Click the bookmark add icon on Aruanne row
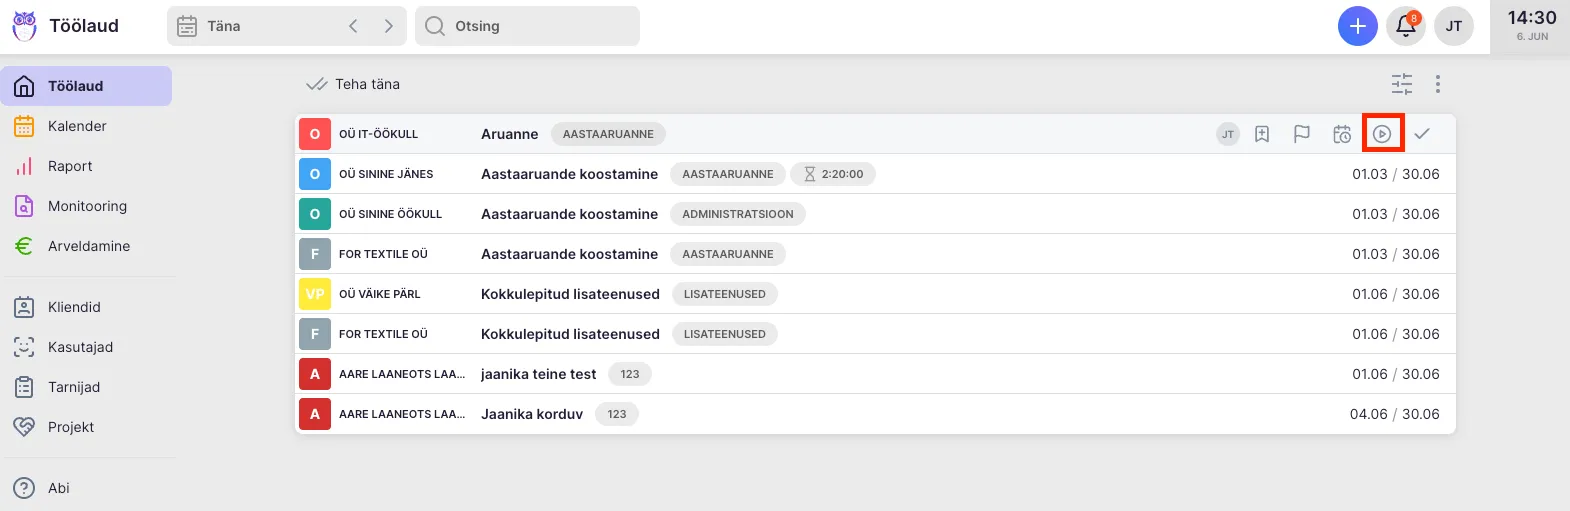Screen dimensions: 1570x511 click(x=1262, y=134)
